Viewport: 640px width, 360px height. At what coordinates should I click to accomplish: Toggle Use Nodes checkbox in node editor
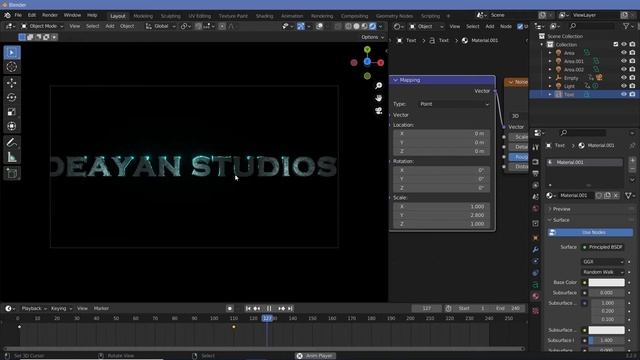point(520,27)
